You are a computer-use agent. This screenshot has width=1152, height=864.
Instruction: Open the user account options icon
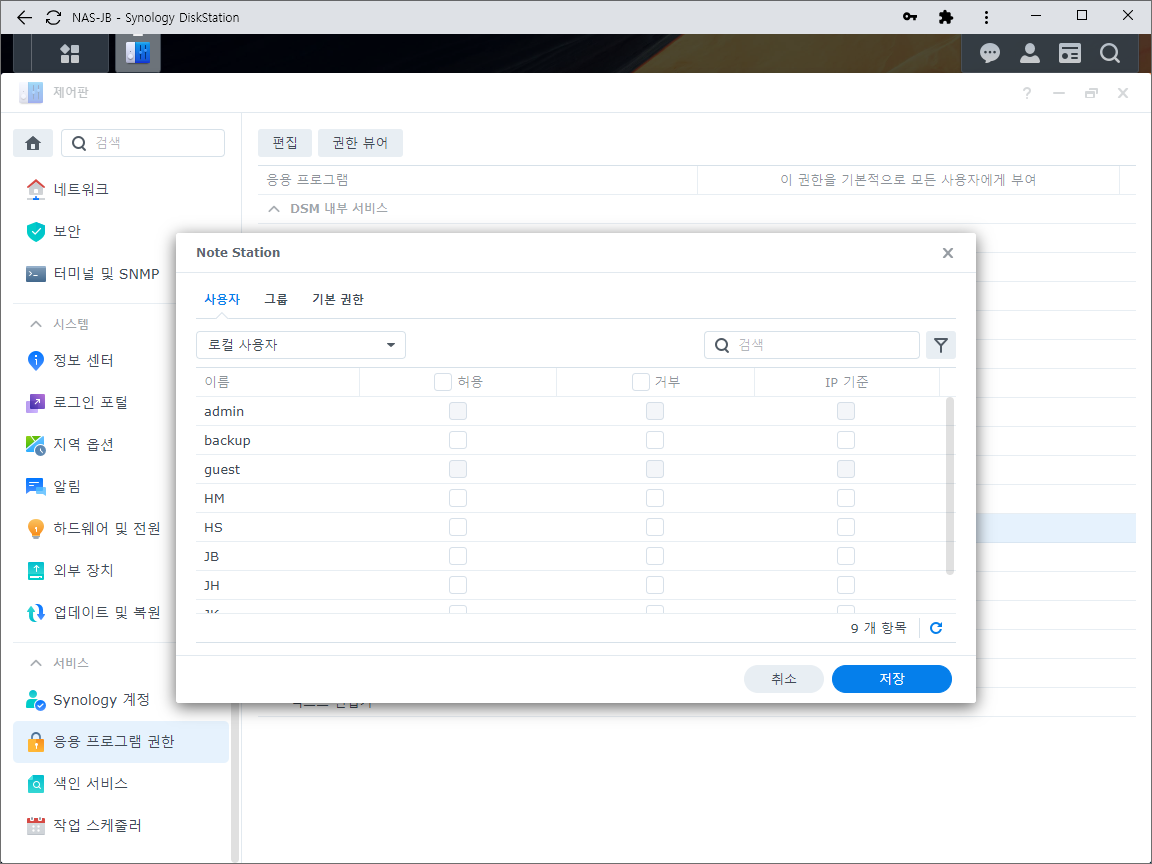click(x=1029, y=53)
